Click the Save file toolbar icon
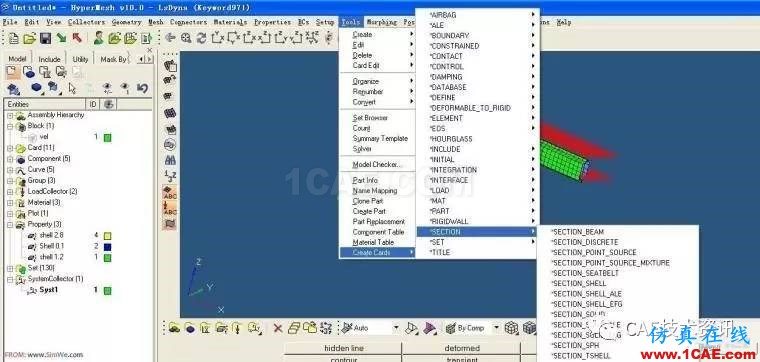Viewport: 760px width, 362px height. click(x=46, y=38)
